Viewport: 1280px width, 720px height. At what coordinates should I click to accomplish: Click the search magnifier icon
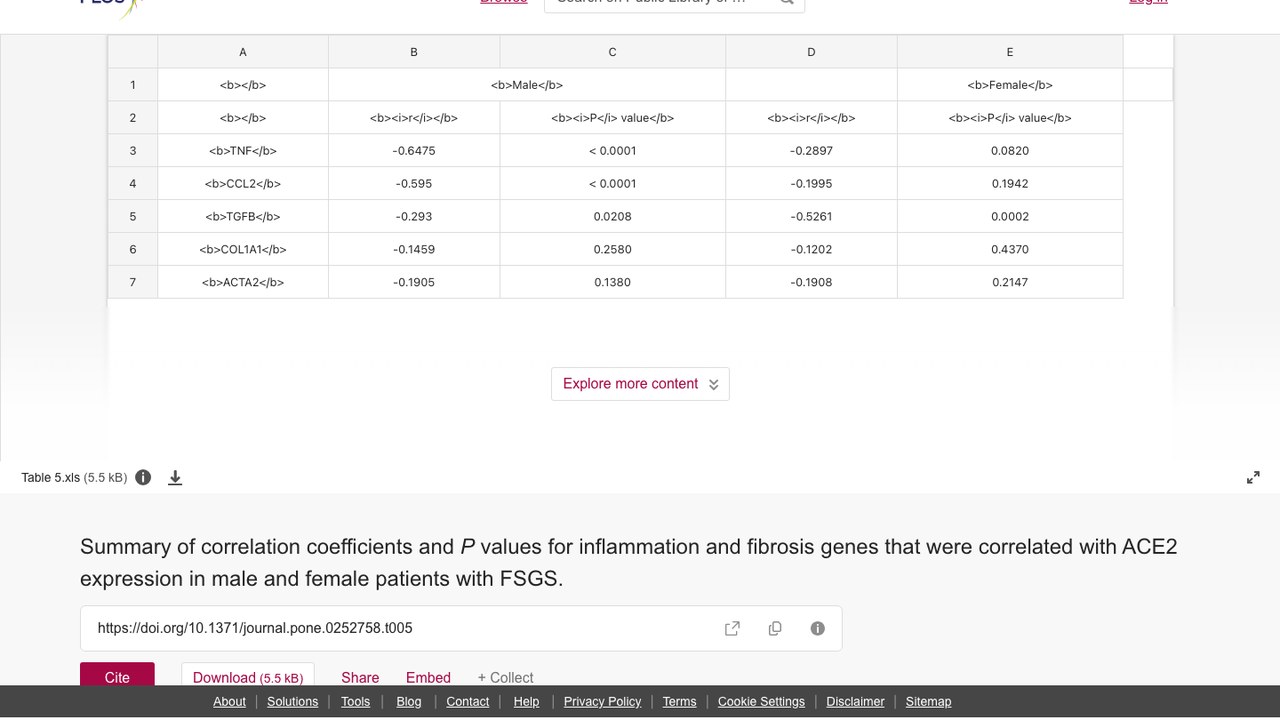(787, 3)
